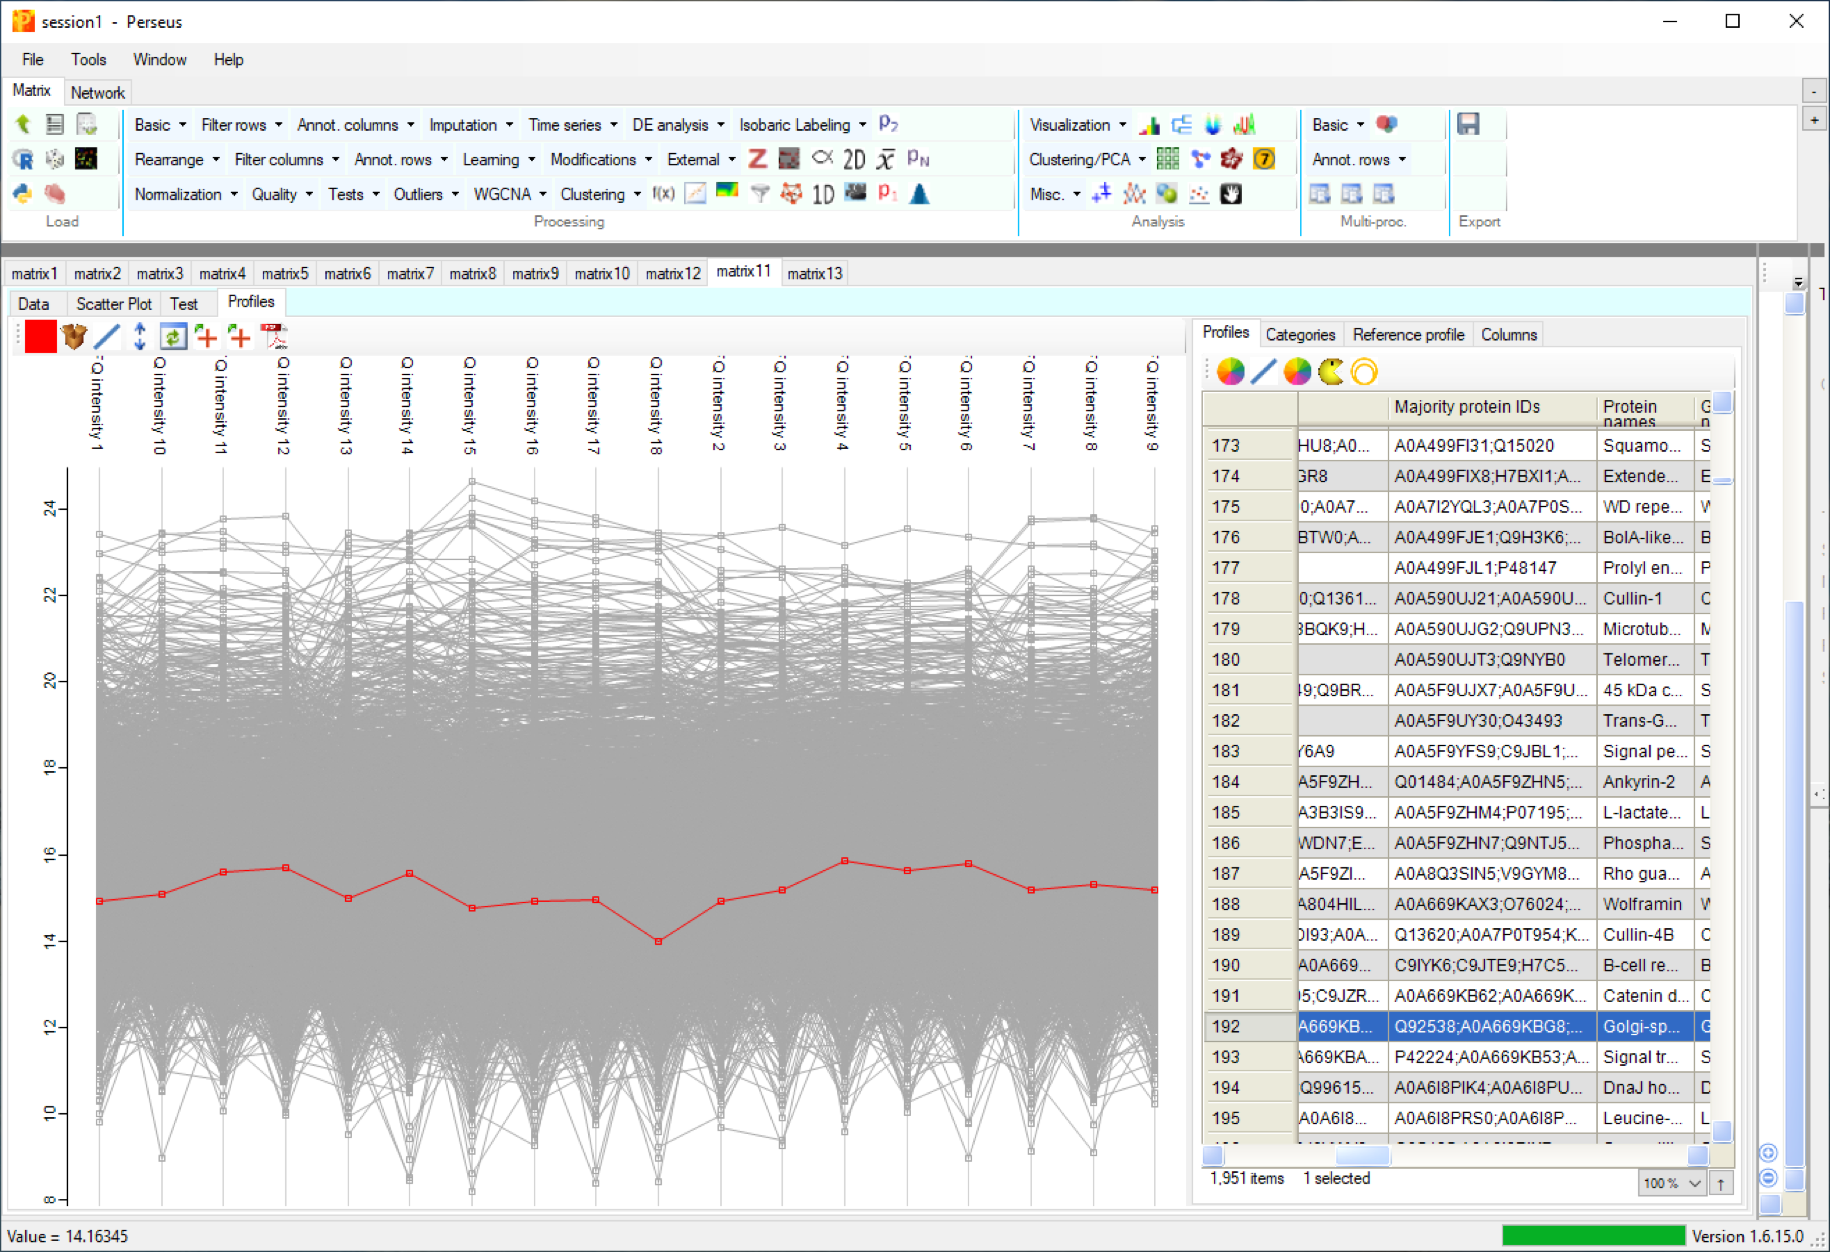Screen dimensions: 1830x1252
Task: Click the red Z-score icon
Action: click(x=757, y=160)
